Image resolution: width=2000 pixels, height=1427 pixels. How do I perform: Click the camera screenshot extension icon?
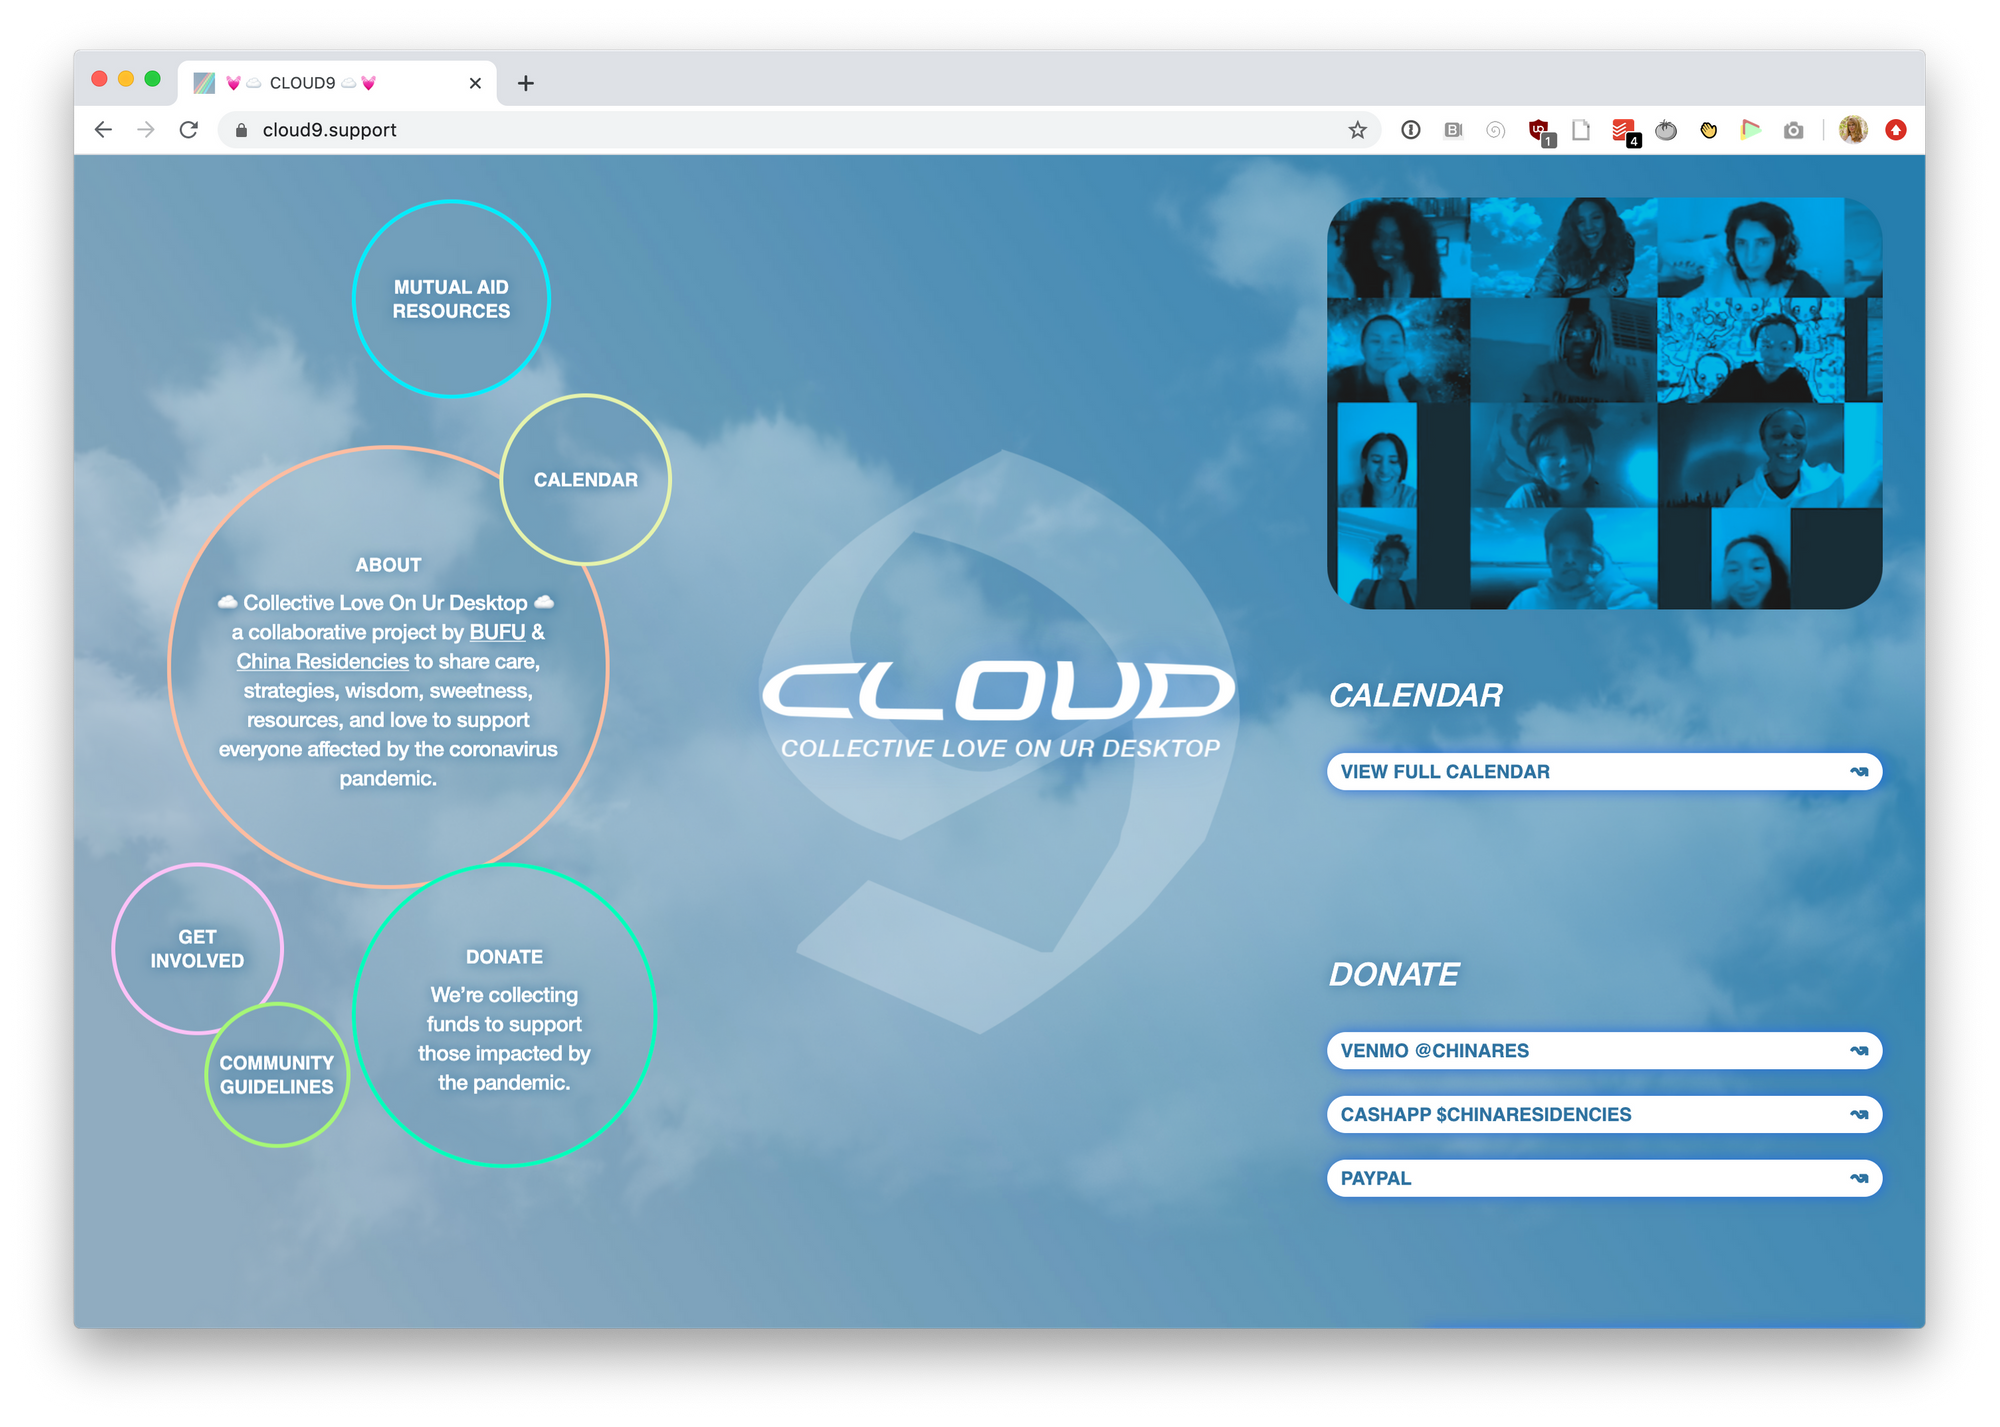point(1793,130)
